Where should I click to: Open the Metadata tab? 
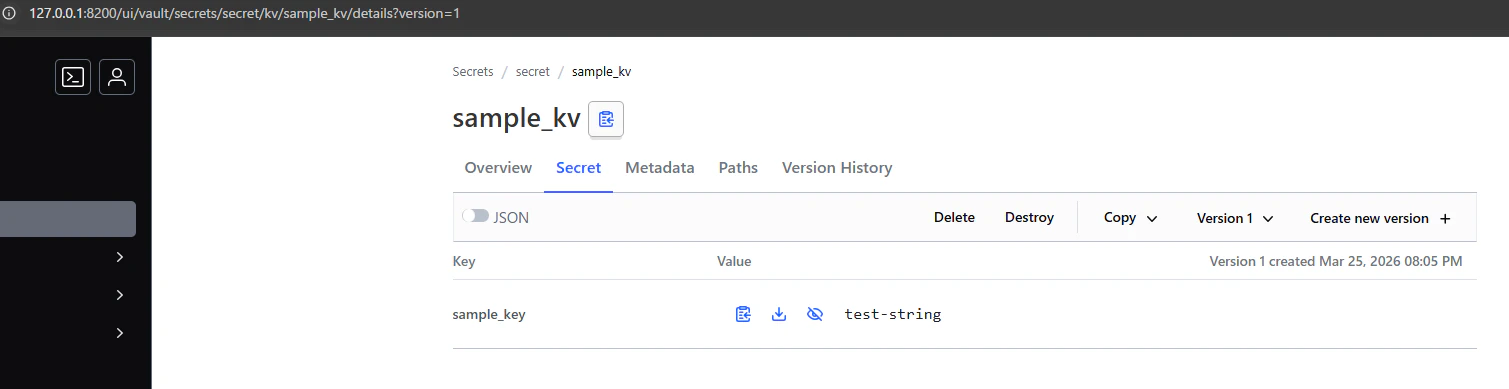(x=660, y=168)
